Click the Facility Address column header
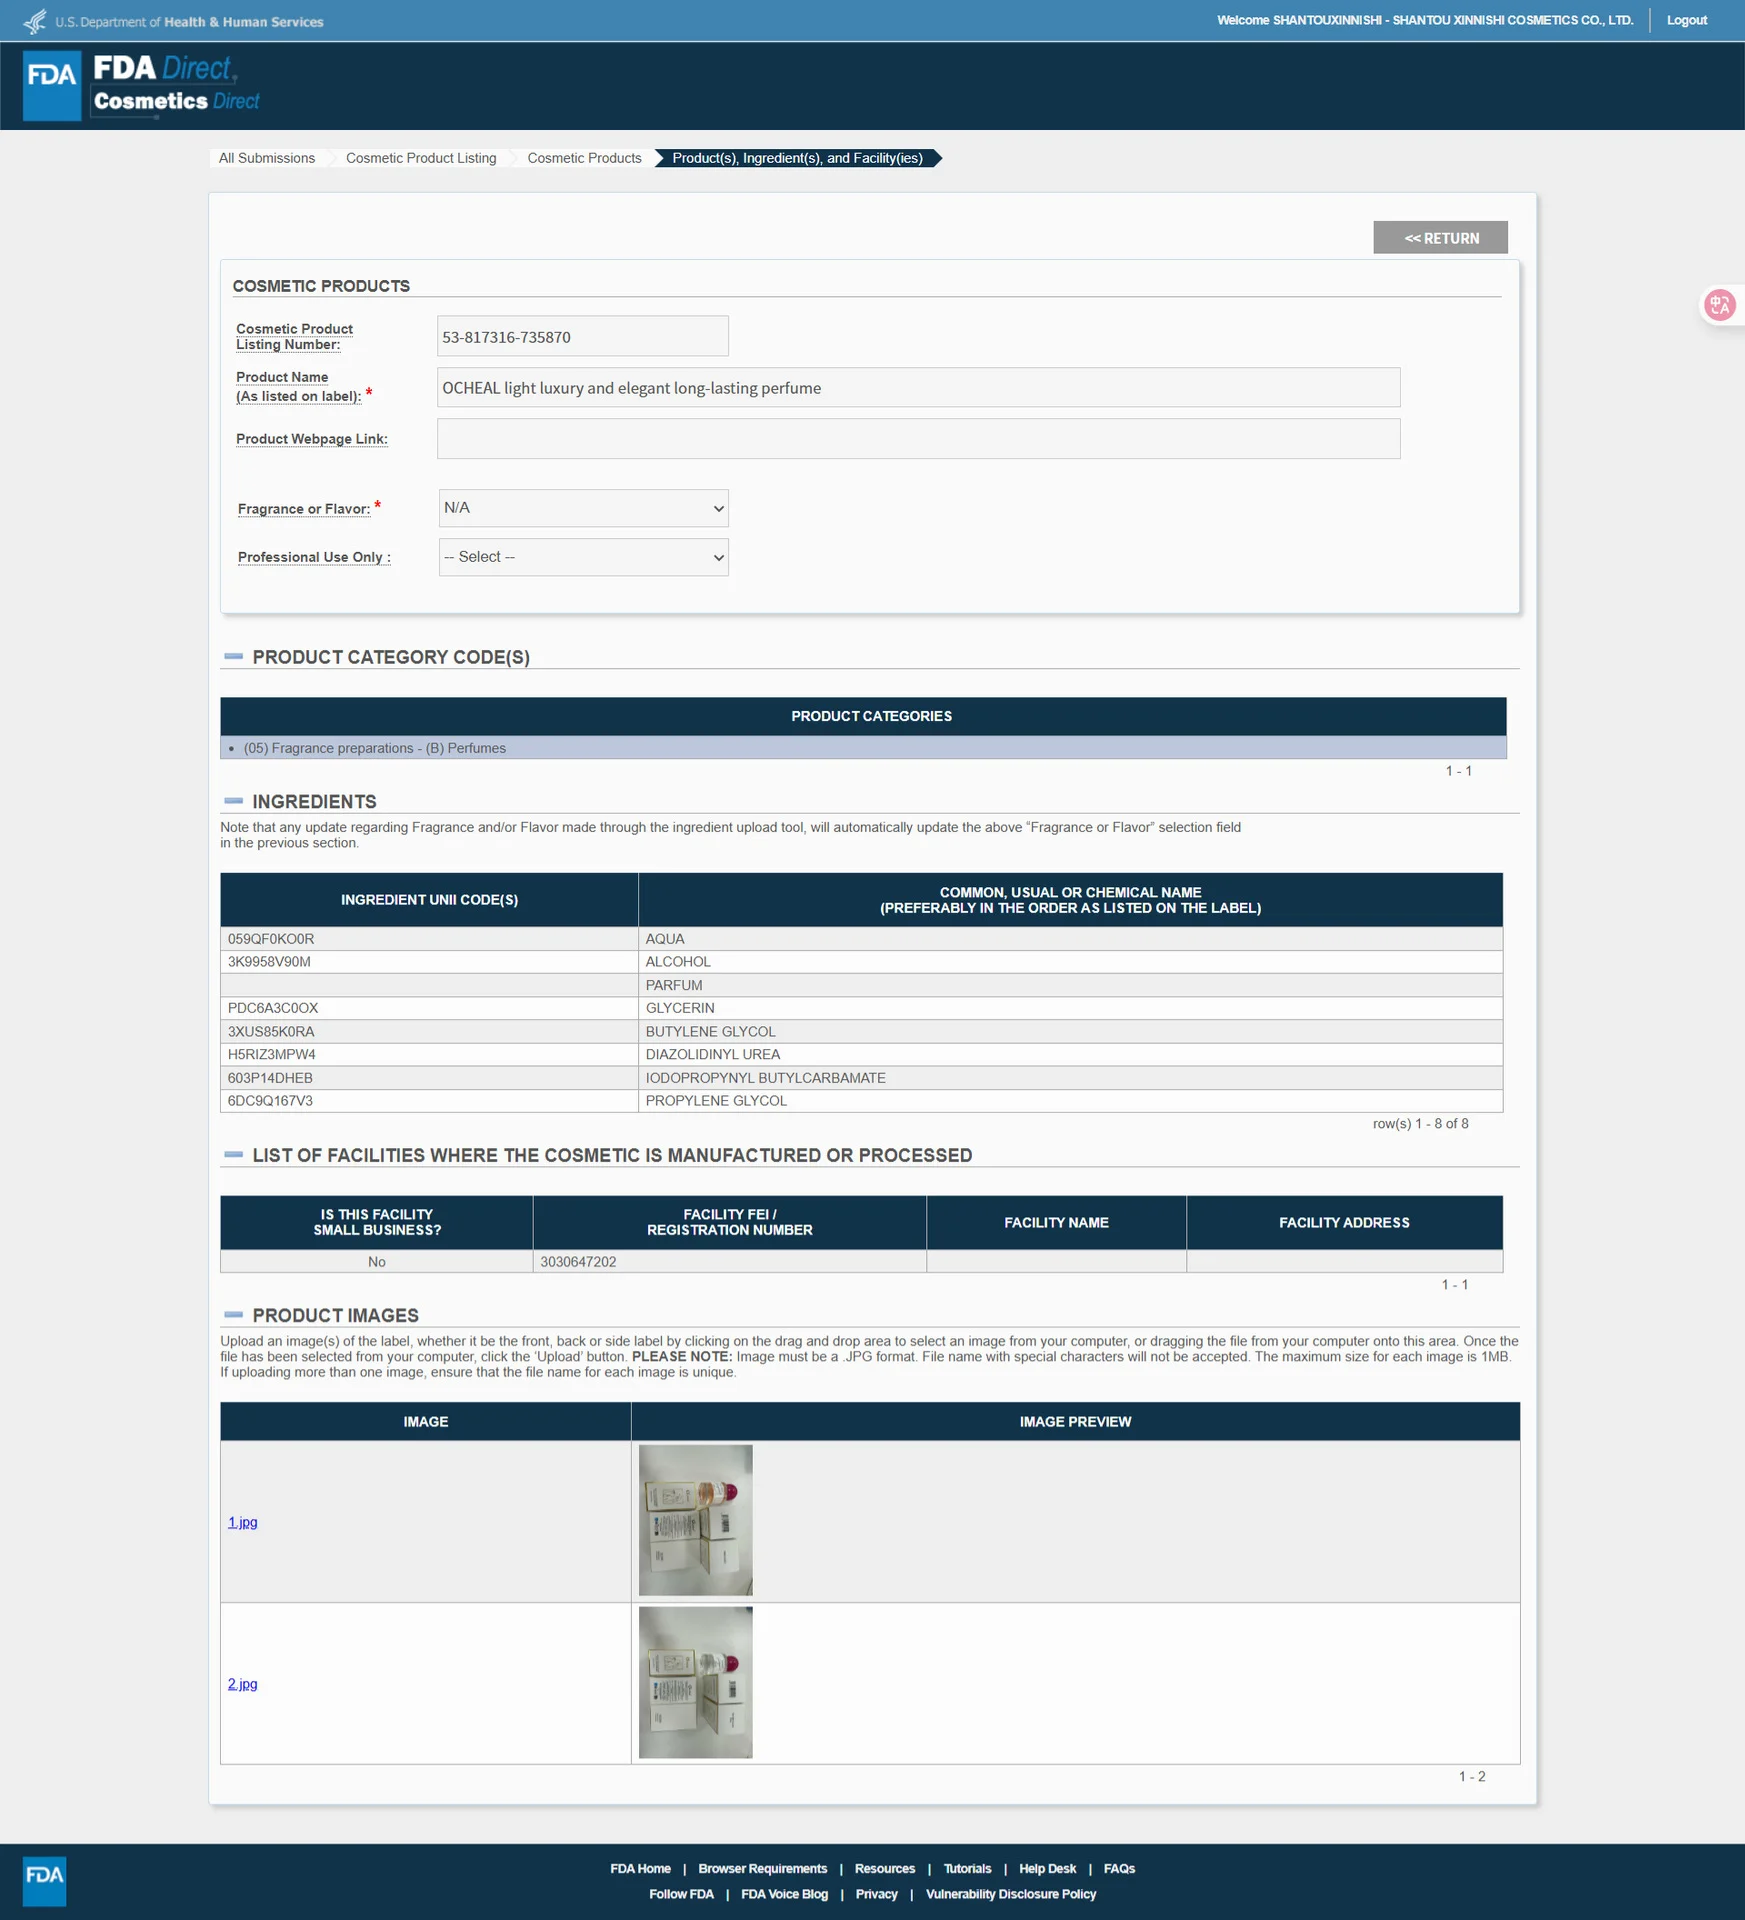 click(1344, 1223)
